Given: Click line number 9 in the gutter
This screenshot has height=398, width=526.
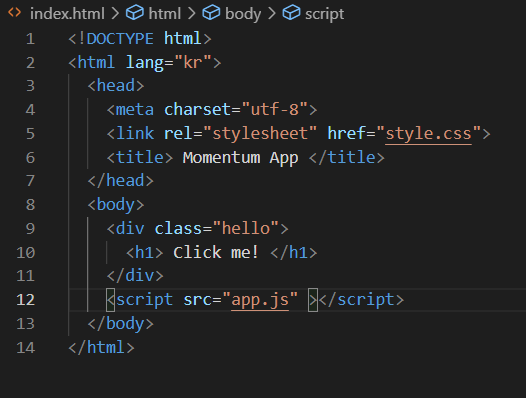Looking at the screenshot, I should [30, 229].
